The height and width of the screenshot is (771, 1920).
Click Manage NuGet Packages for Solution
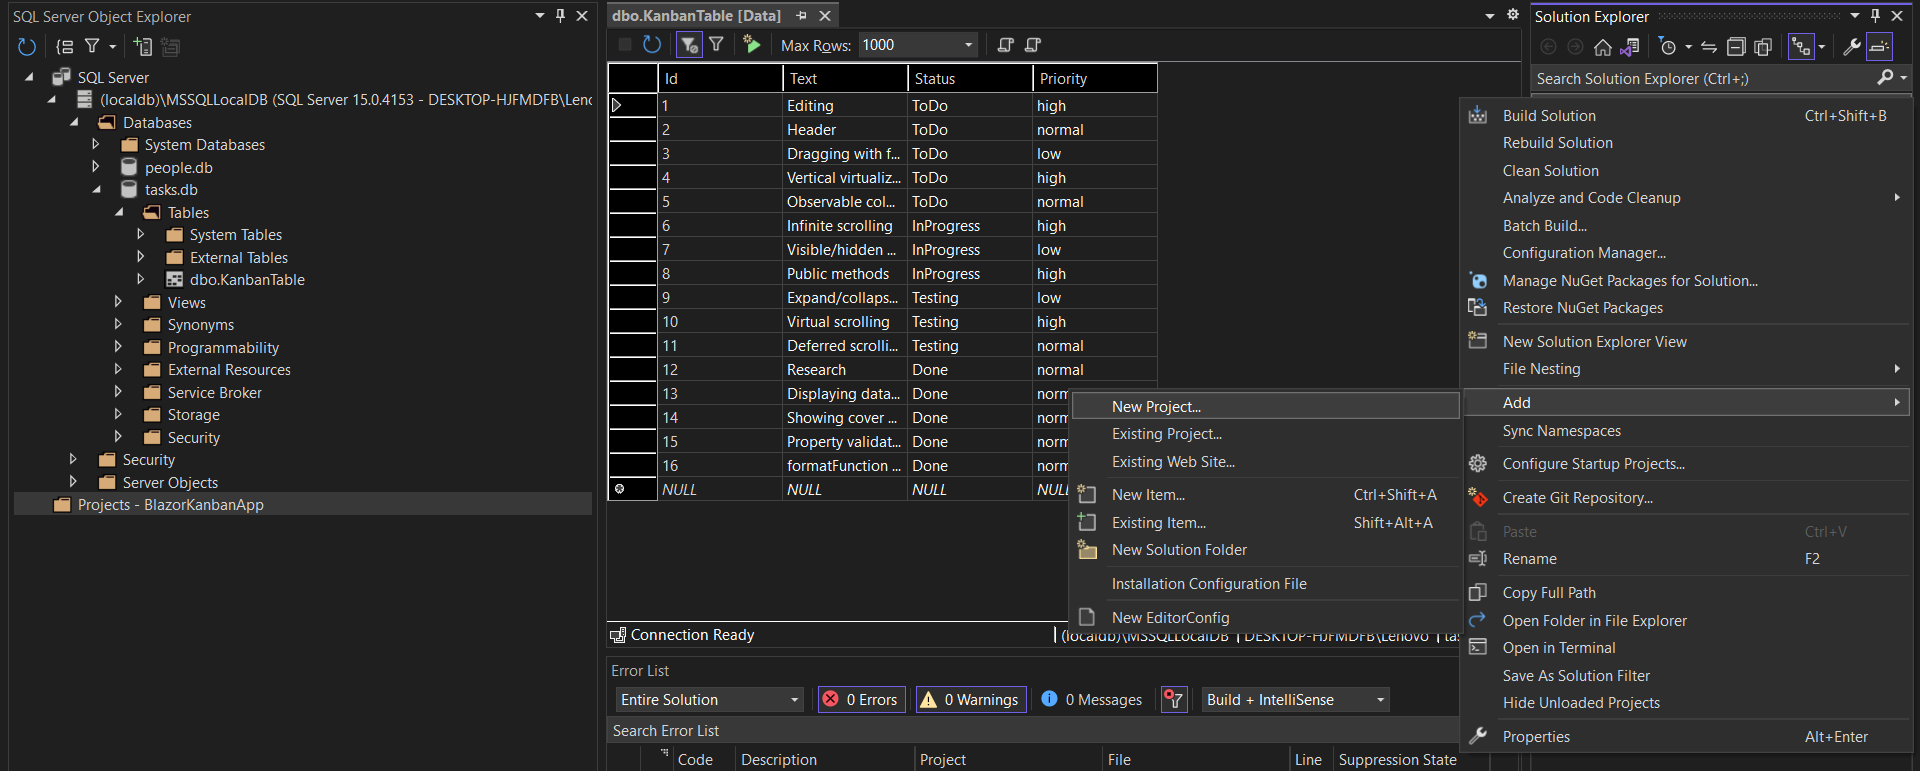coord(1629,281)
